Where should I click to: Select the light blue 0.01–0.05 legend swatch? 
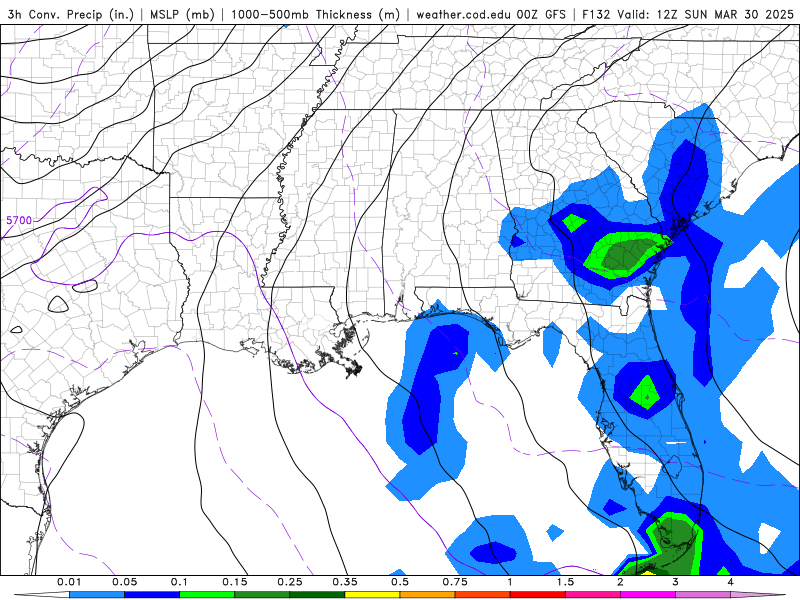tap(97, 595)
